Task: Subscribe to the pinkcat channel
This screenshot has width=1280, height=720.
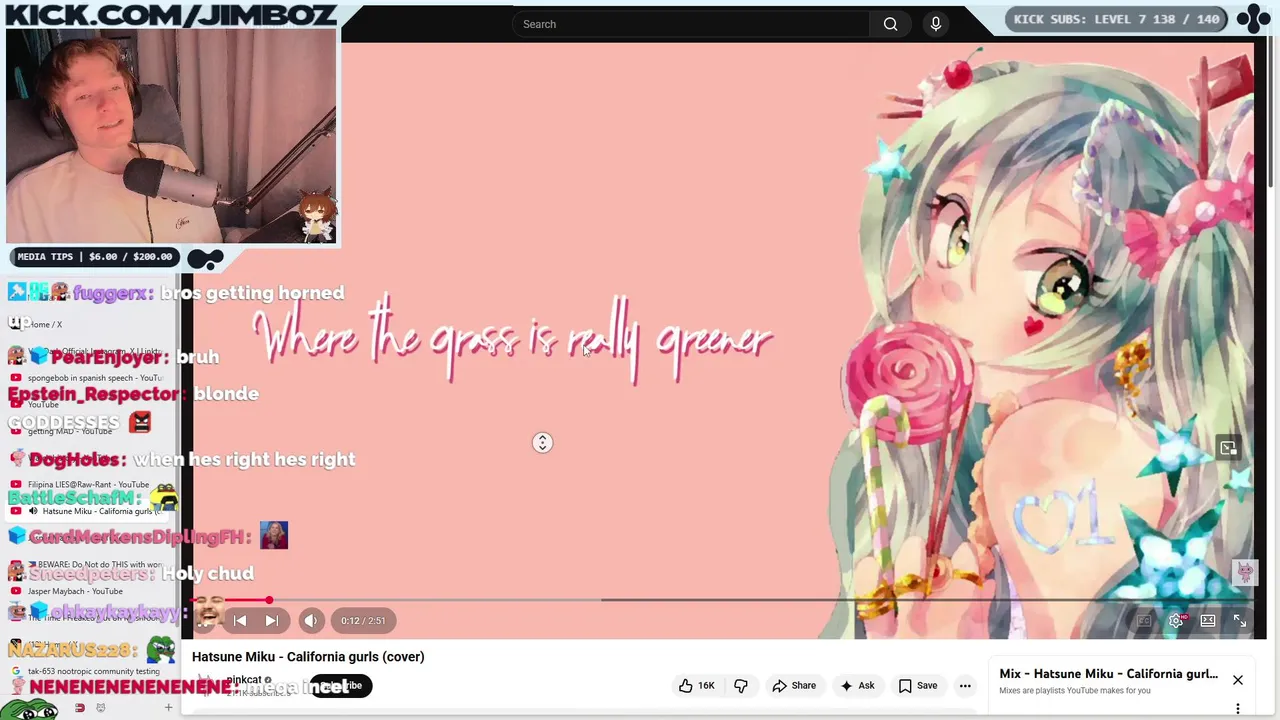Action: click(x=341, y=686)
